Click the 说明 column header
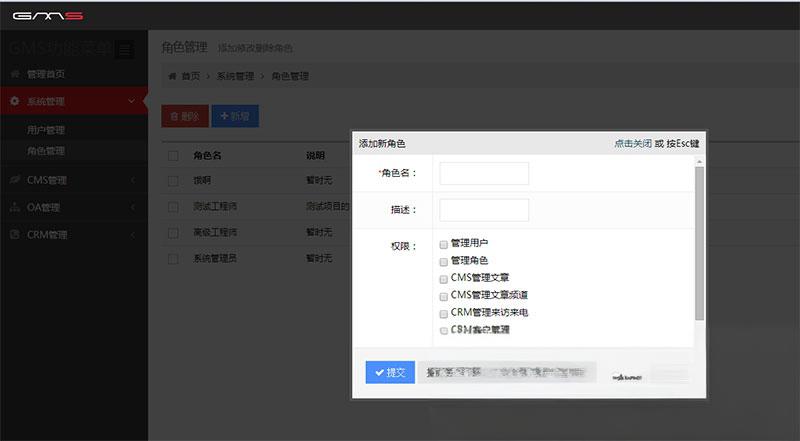 [x=315, y=156]
